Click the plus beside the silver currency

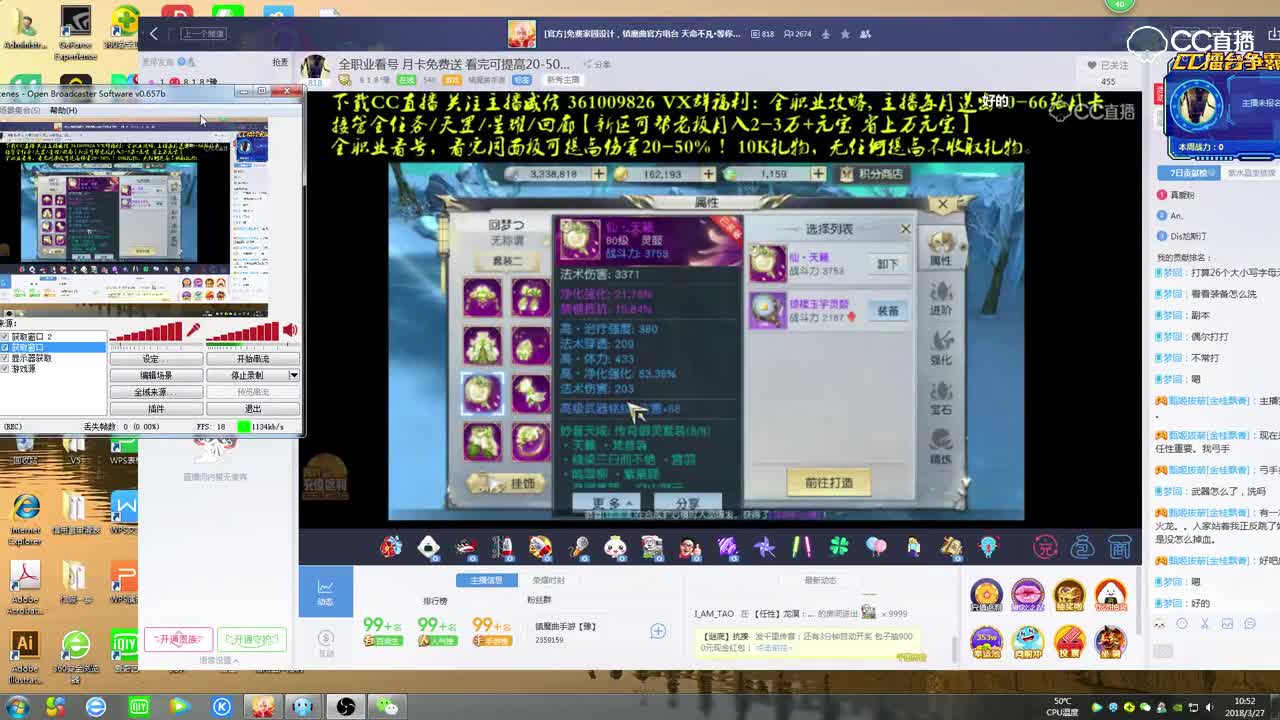click(x=598, y=174)
